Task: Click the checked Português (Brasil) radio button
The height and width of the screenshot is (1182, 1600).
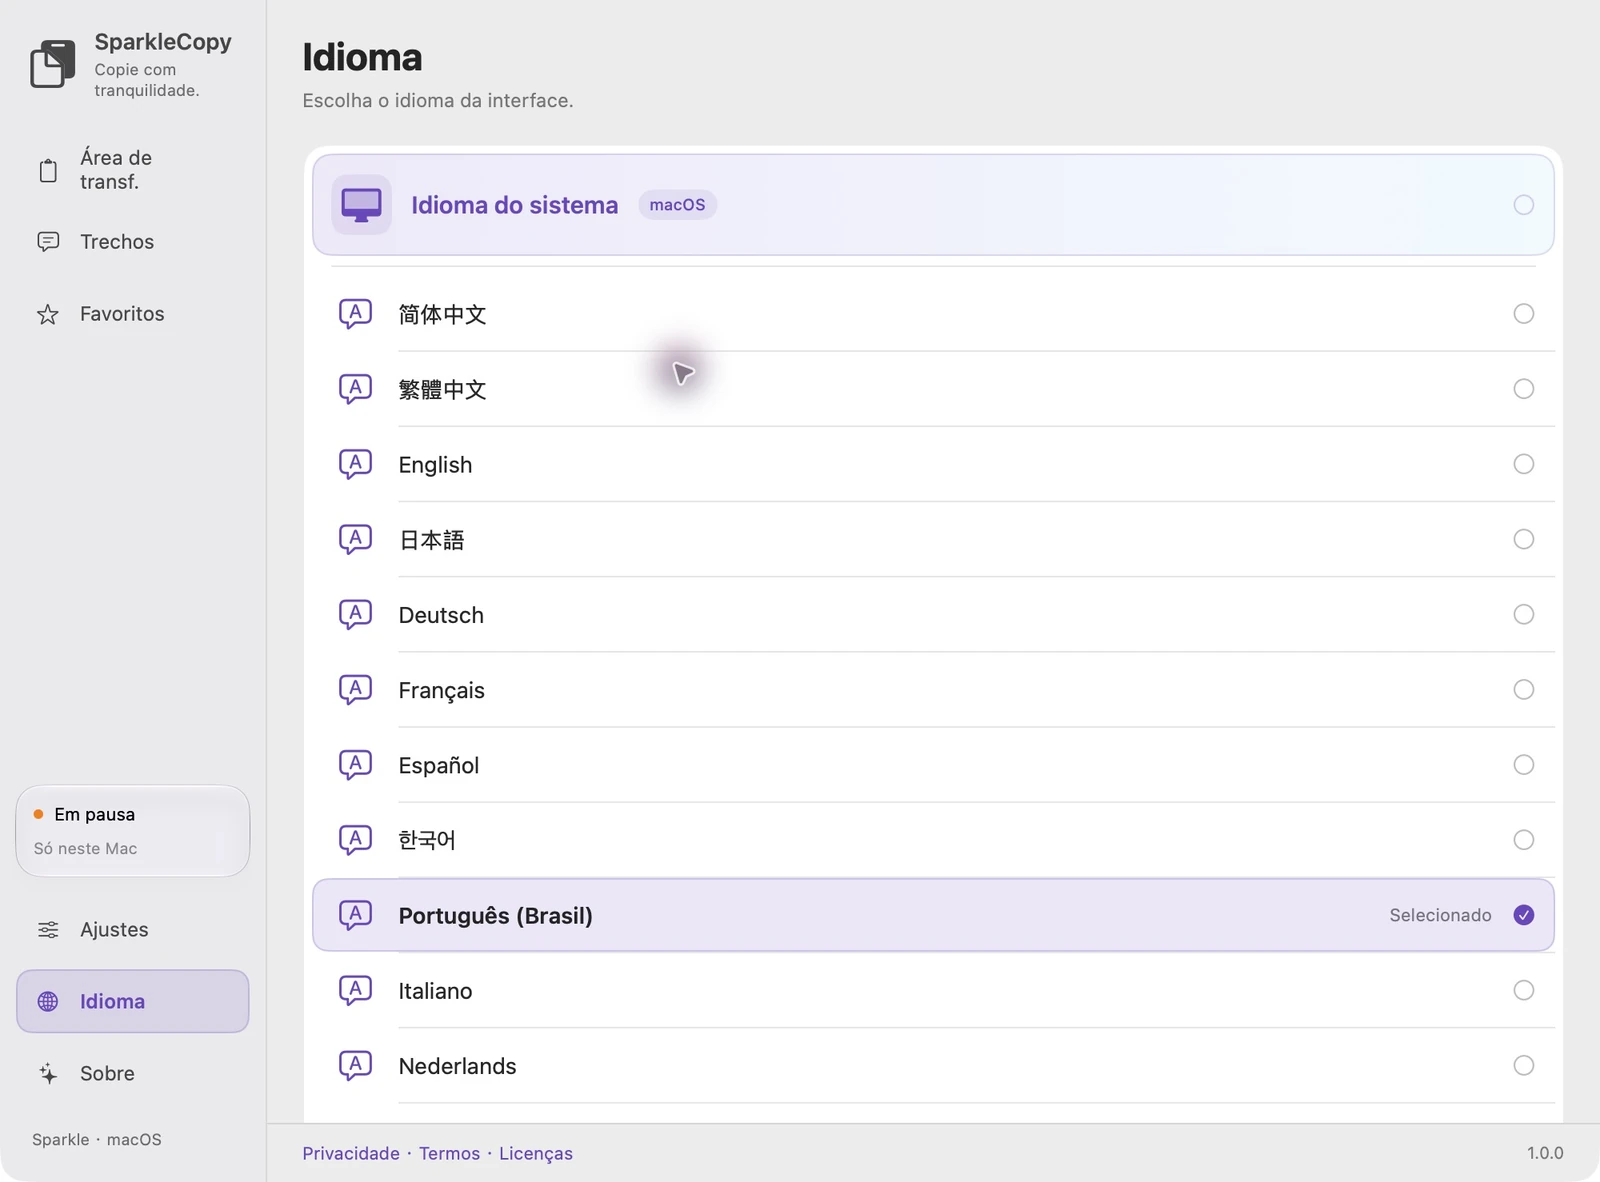Action: point(1523,915)
